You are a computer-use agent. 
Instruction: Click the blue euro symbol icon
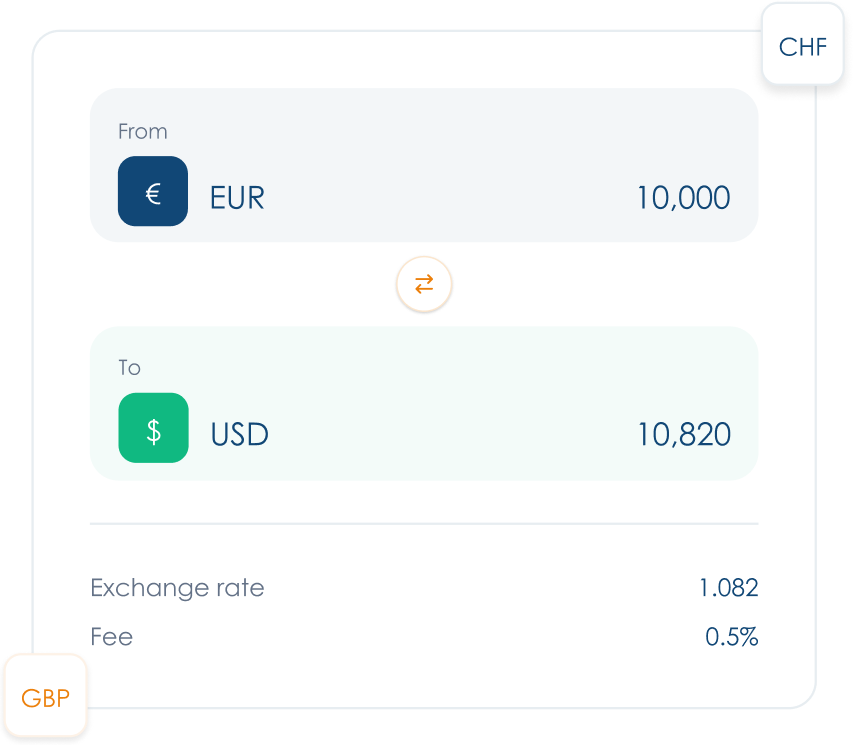(153, 191)
